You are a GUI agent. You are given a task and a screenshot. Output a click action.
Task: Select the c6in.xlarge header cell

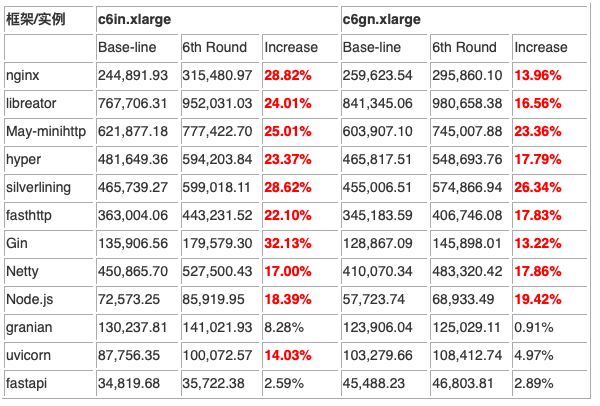tap(135, 19)
